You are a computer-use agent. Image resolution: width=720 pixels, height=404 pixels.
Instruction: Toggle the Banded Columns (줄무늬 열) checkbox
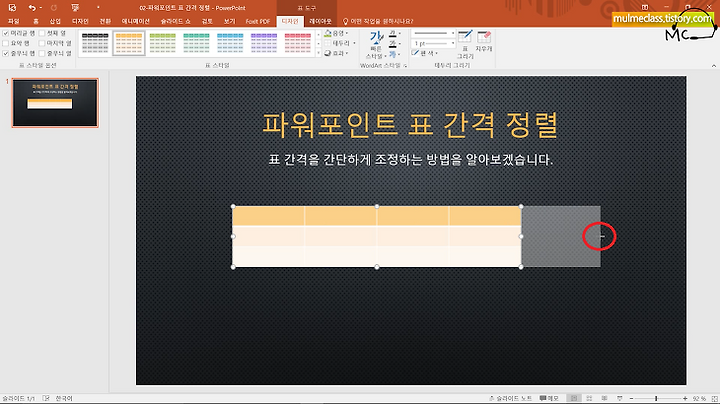42,53
